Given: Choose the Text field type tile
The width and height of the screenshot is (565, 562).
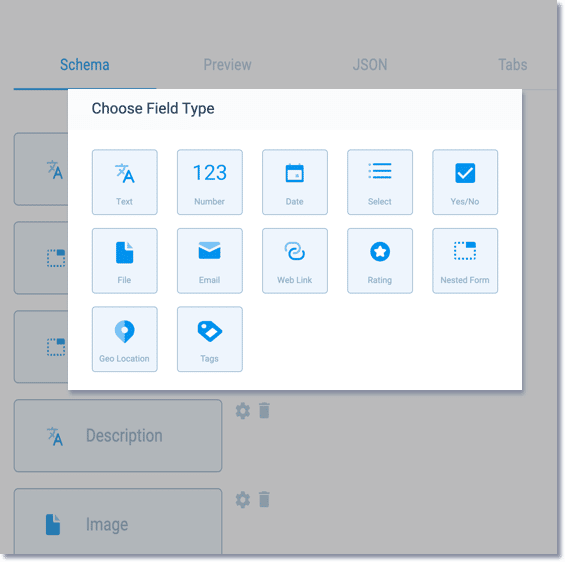Looking at the screenshot, I should pyautogui.click(x=125, y=182).
